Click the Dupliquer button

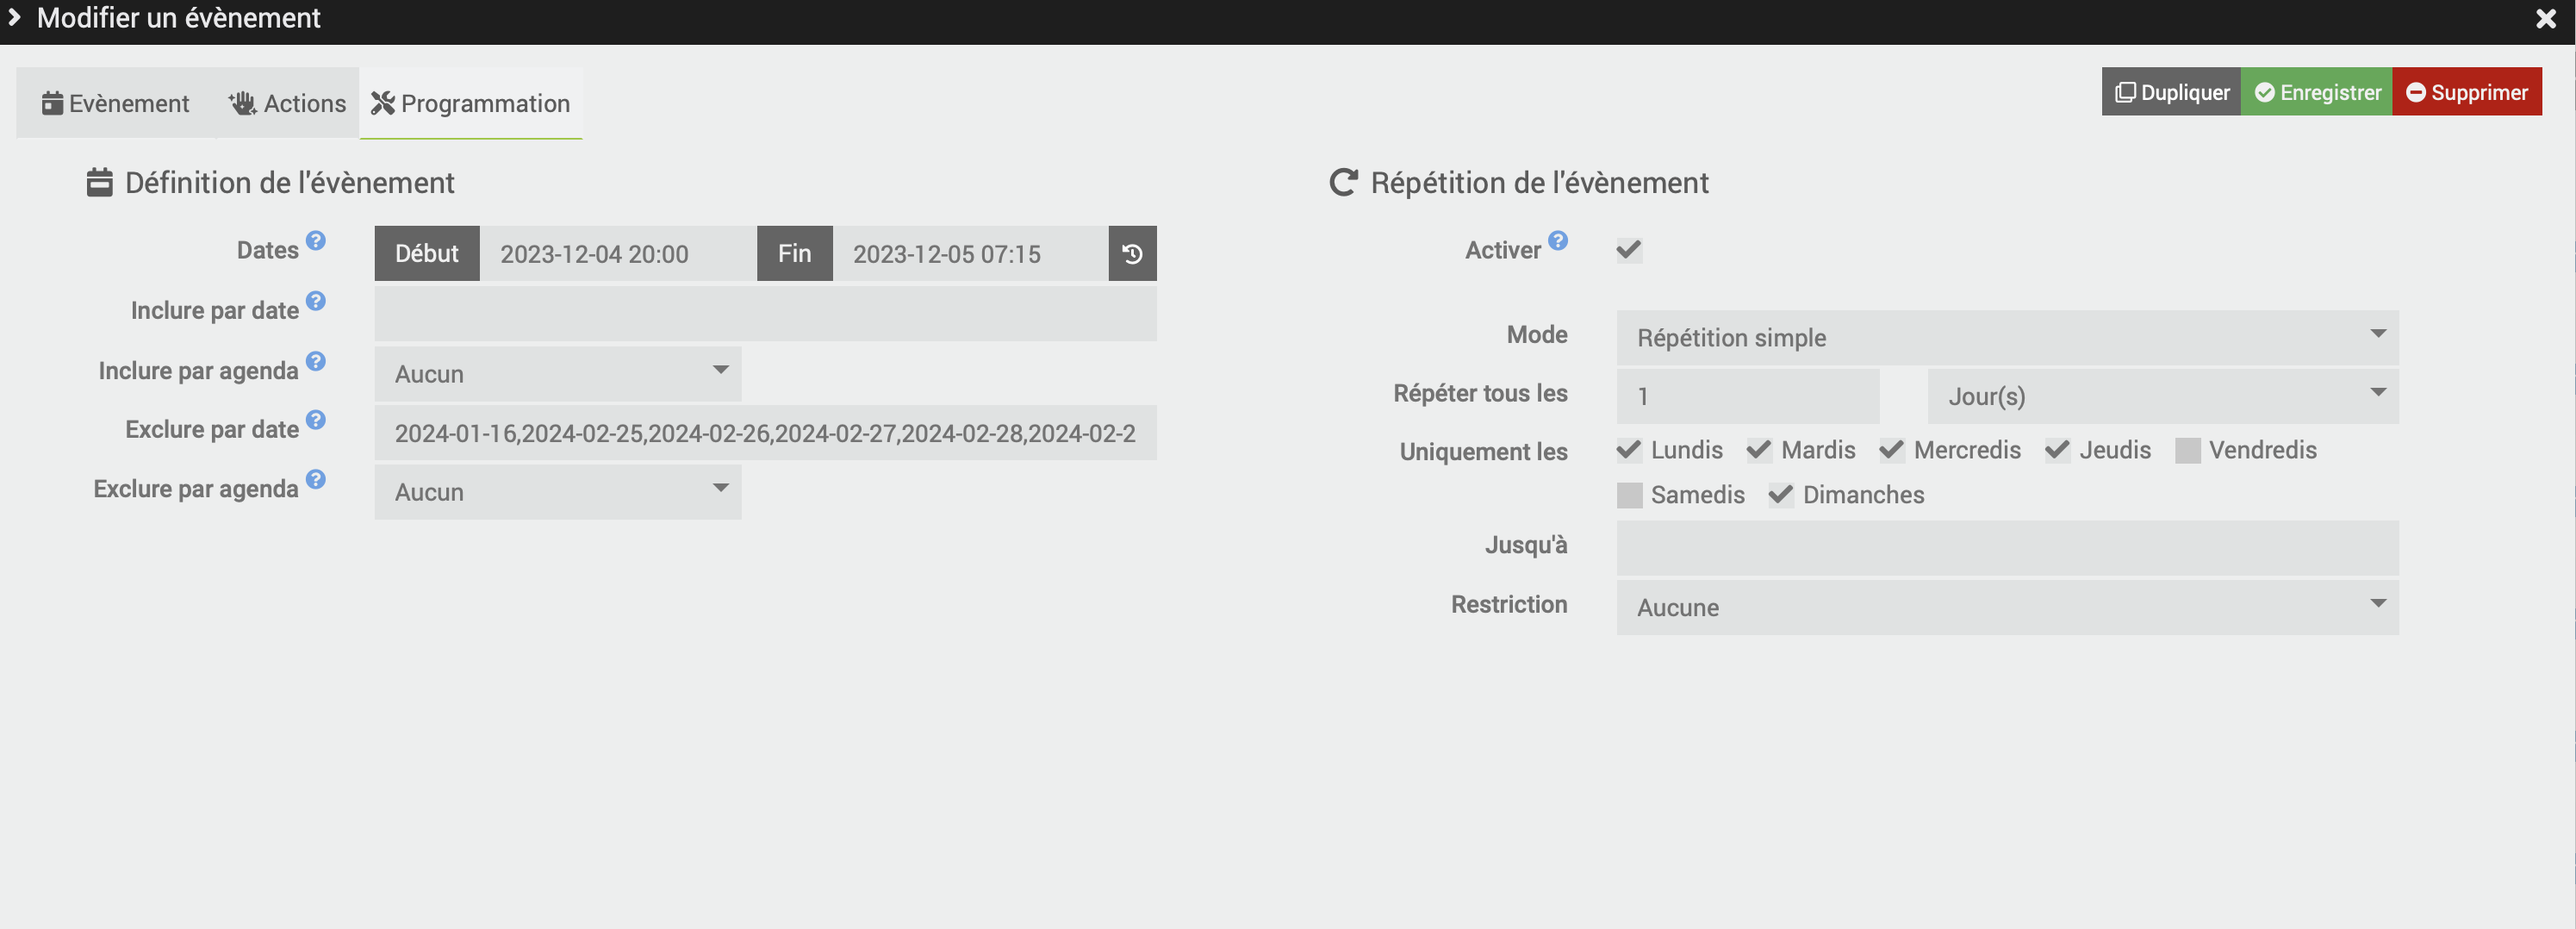pos(2171,93)
